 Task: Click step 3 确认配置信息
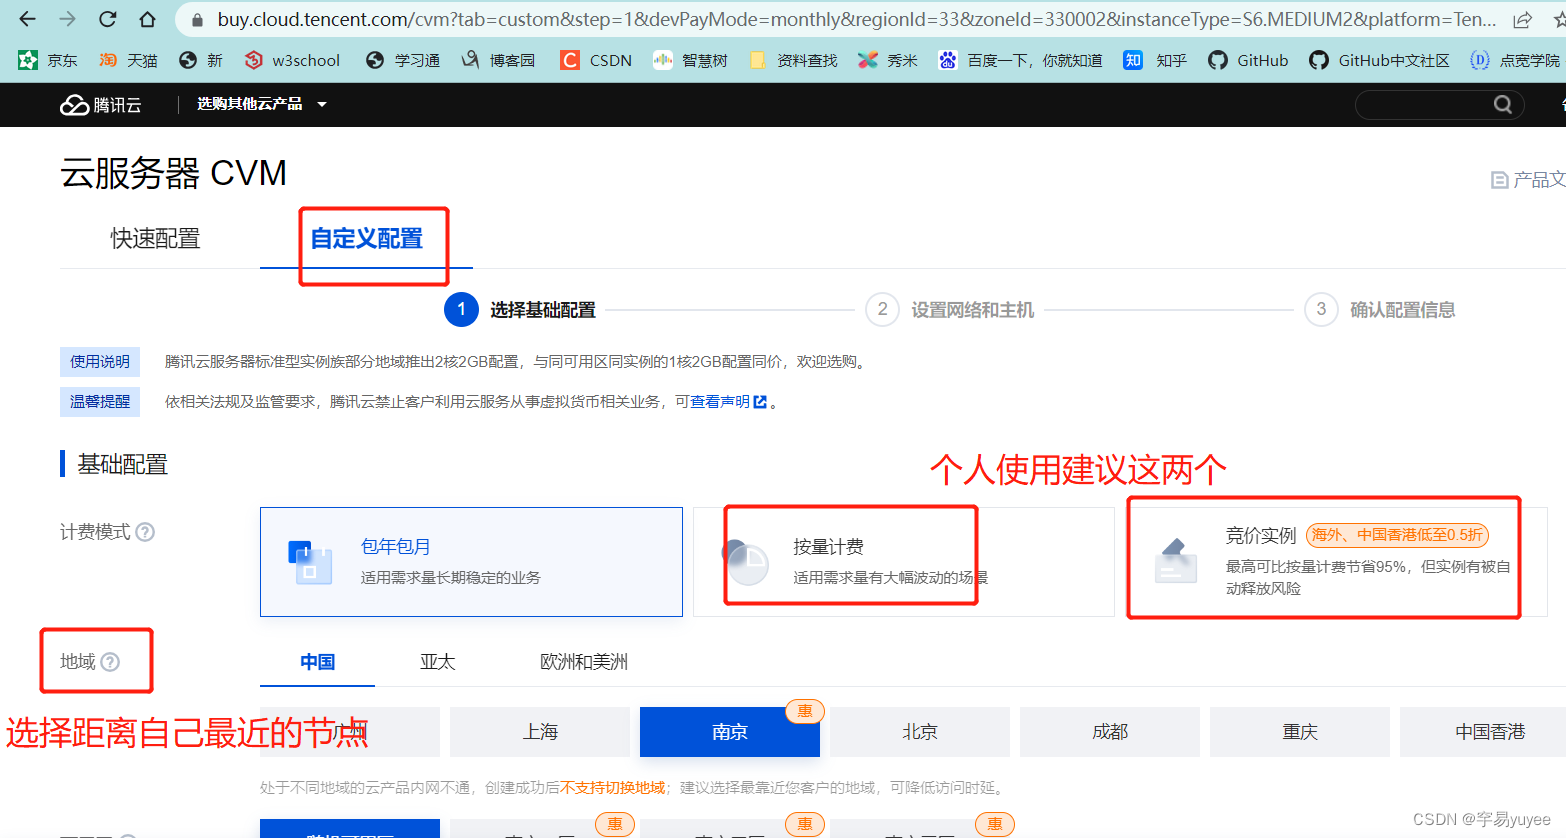(1380, 310)
